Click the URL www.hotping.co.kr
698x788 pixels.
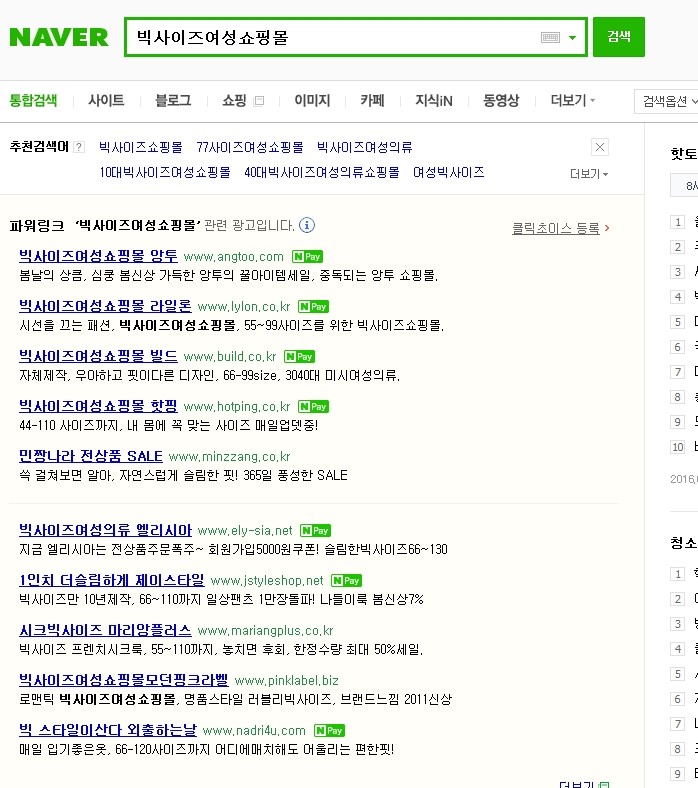point(237,407)
